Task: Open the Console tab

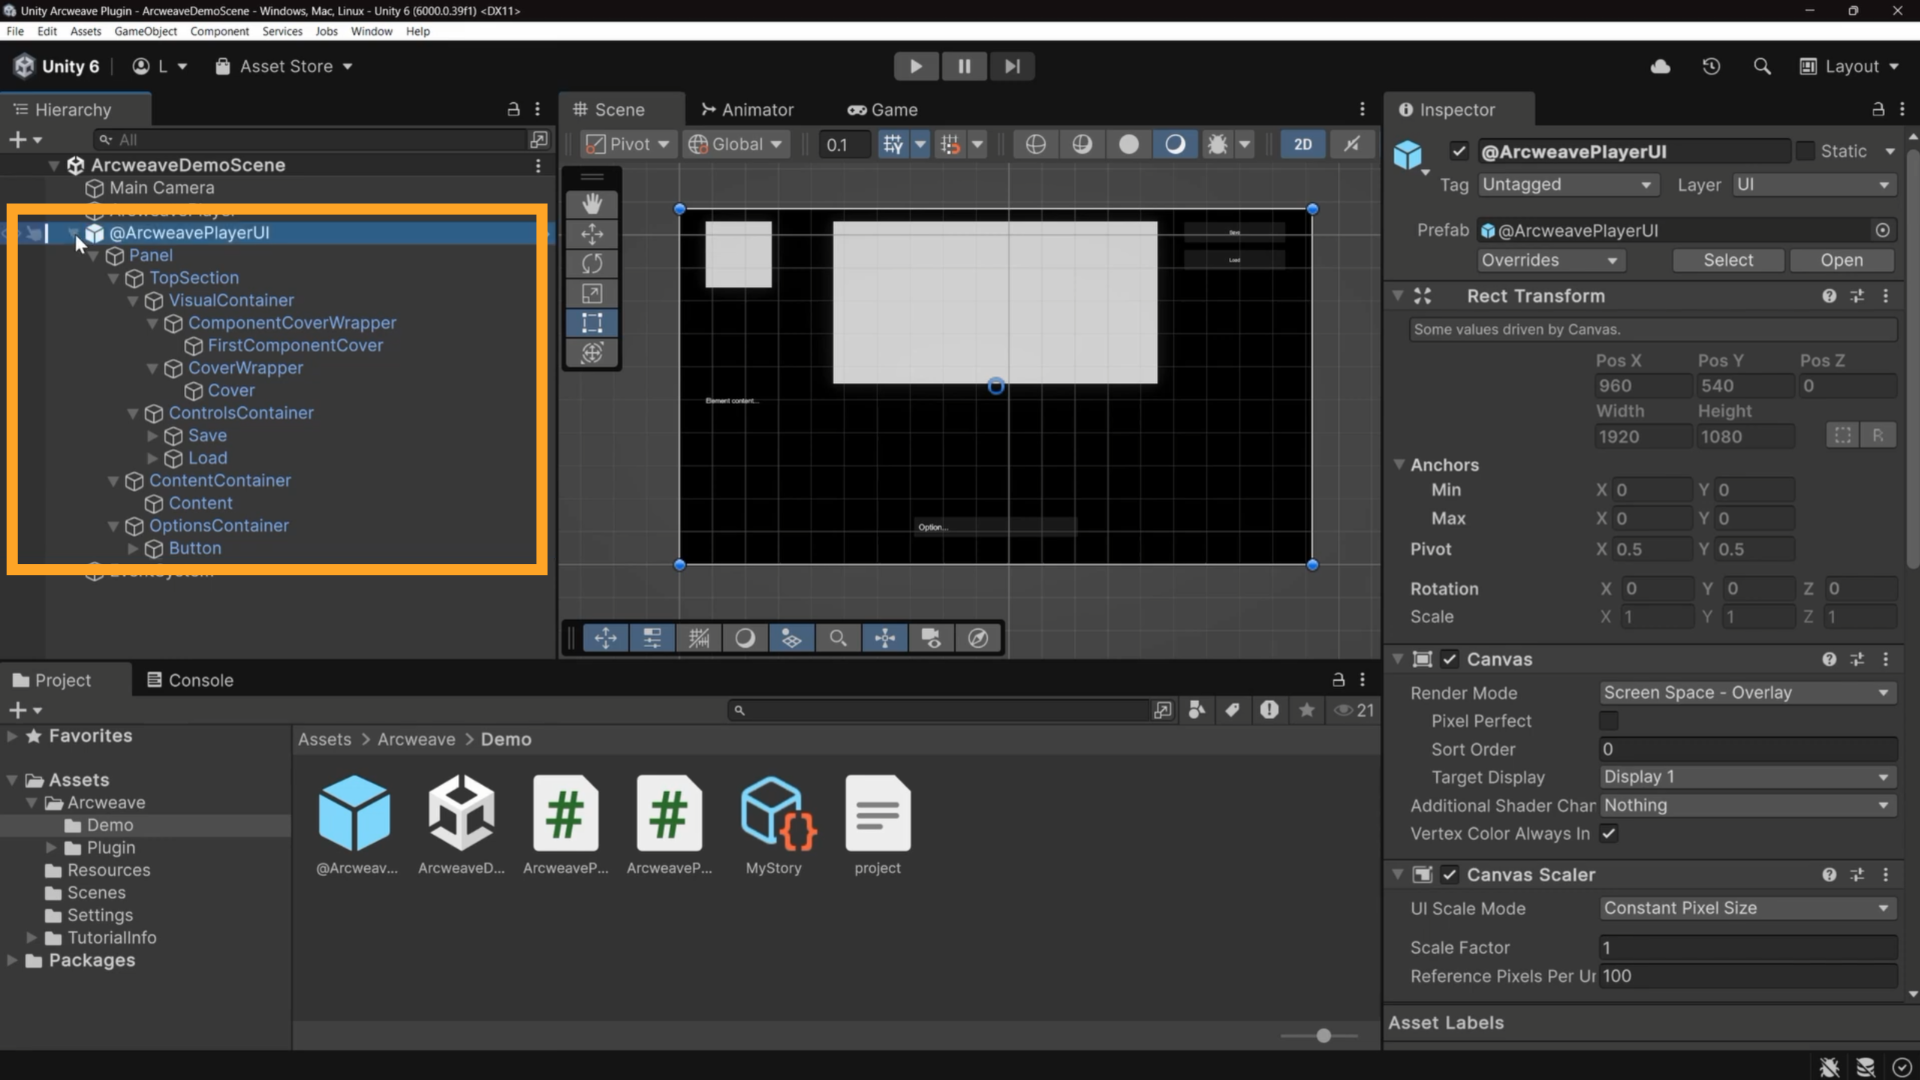Action: click(x=190, y=680)
